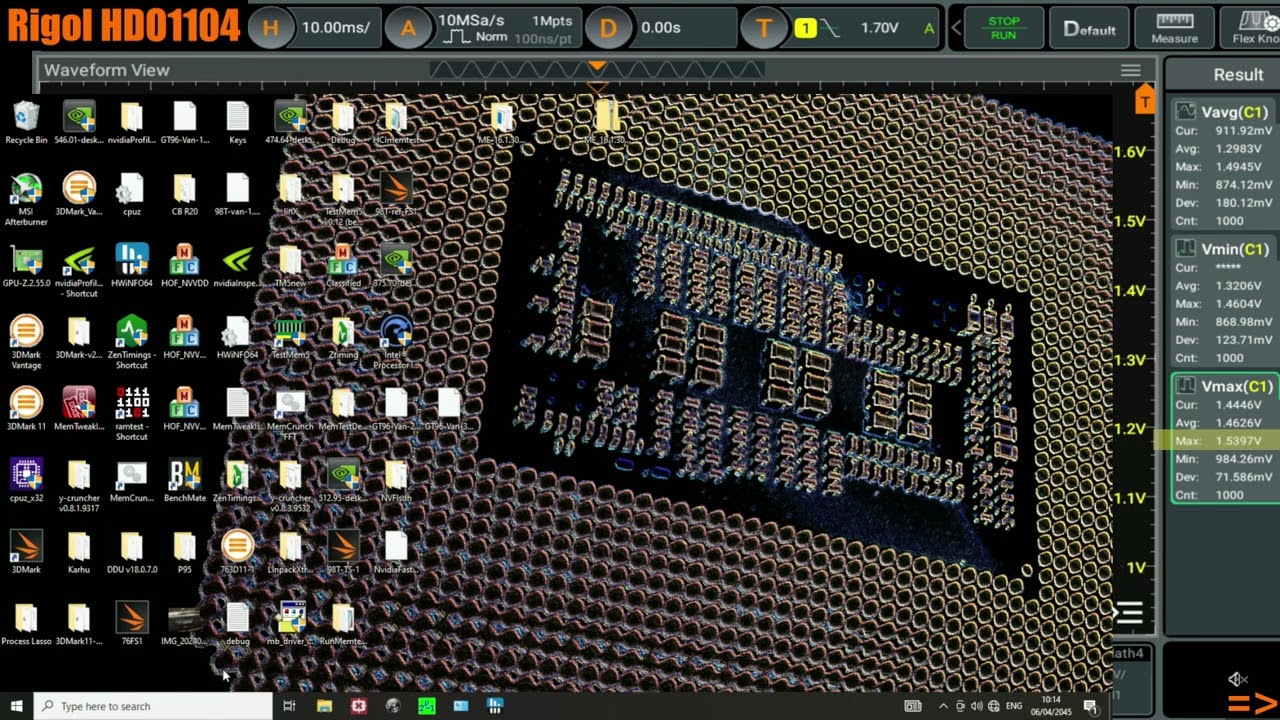Open the notification center icon

1091,706
